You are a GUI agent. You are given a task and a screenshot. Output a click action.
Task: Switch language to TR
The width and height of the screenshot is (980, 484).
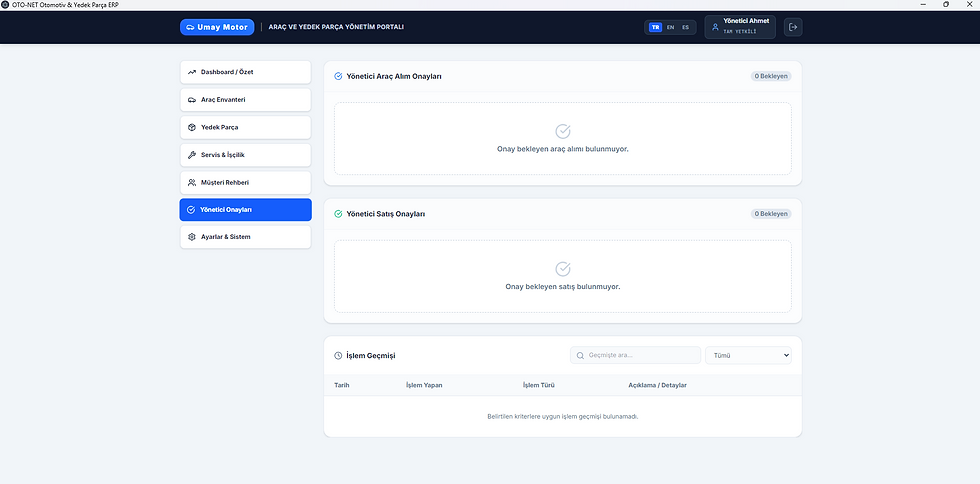point(655,27)
